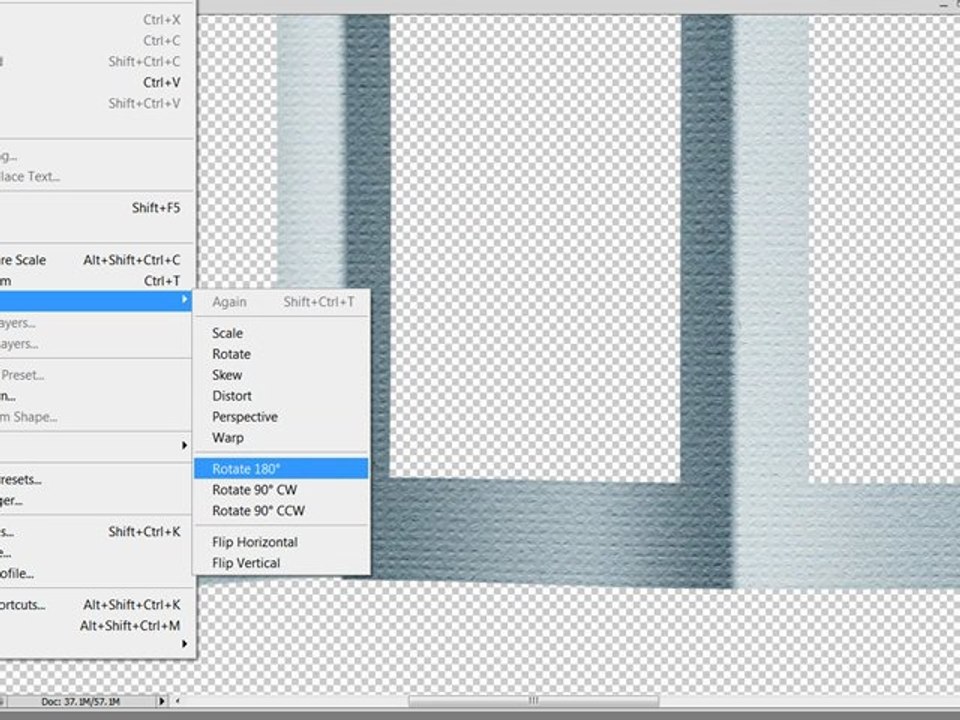Select the plain Rotate transform option
960x720 pixels.
tap(281, 354)
